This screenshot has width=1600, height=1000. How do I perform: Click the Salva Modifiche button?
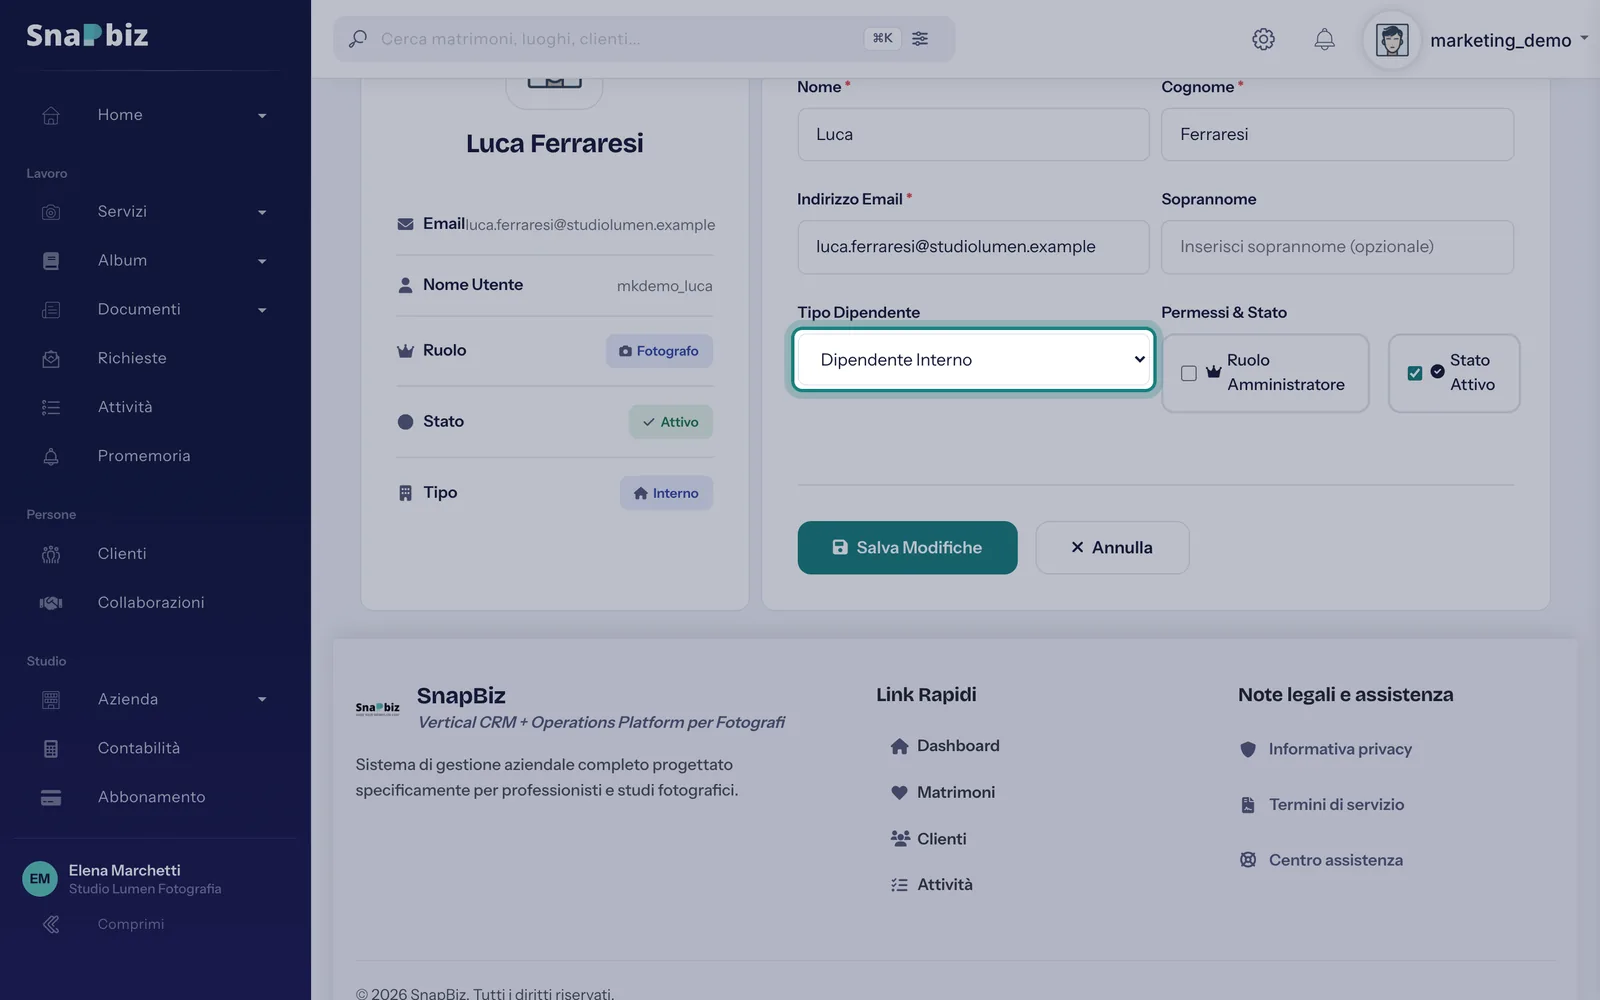[x=907, y=547]
